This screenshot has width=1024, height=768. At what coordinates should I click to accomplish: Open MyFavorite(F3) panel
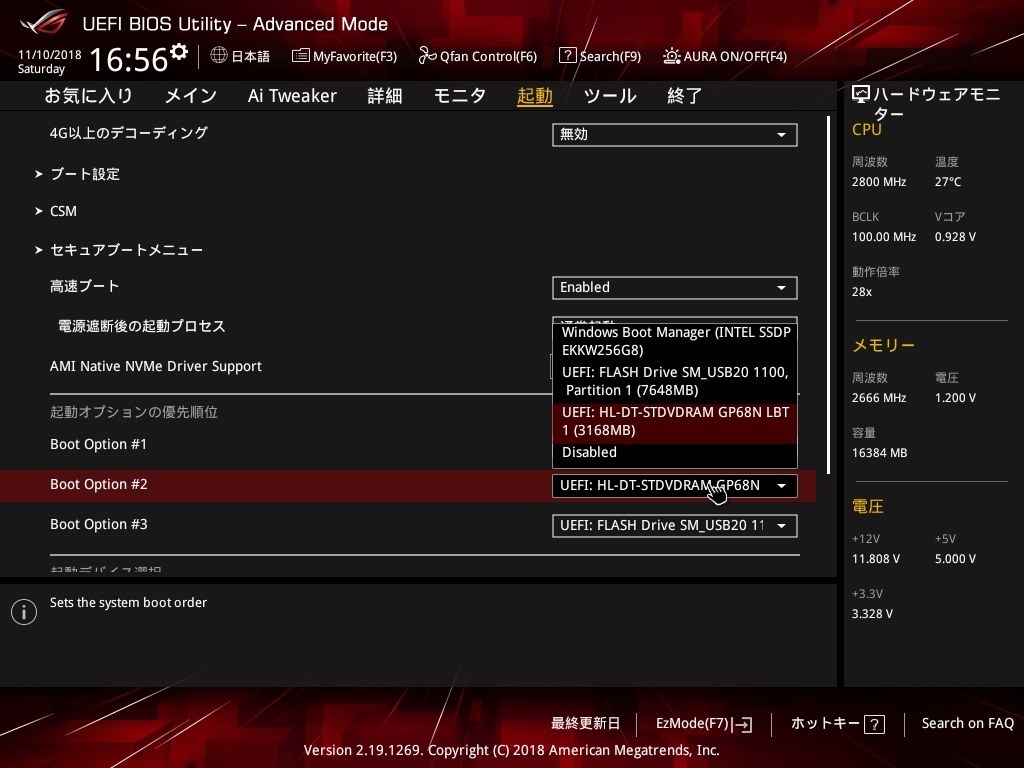pyautogui.click(x=301, y=56)
